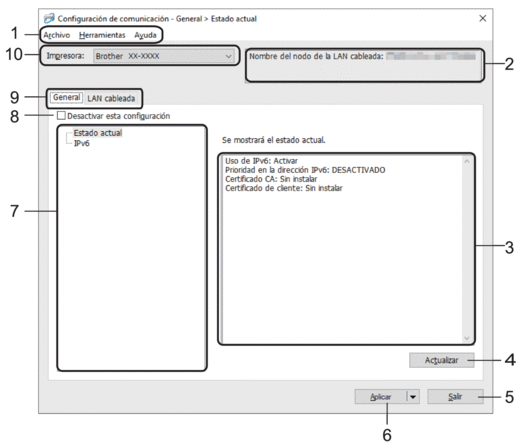This screenshot has height=448, width=525.
Task: Click the Brother XX-XXXX printer combo box
Action: click(164, 56)
